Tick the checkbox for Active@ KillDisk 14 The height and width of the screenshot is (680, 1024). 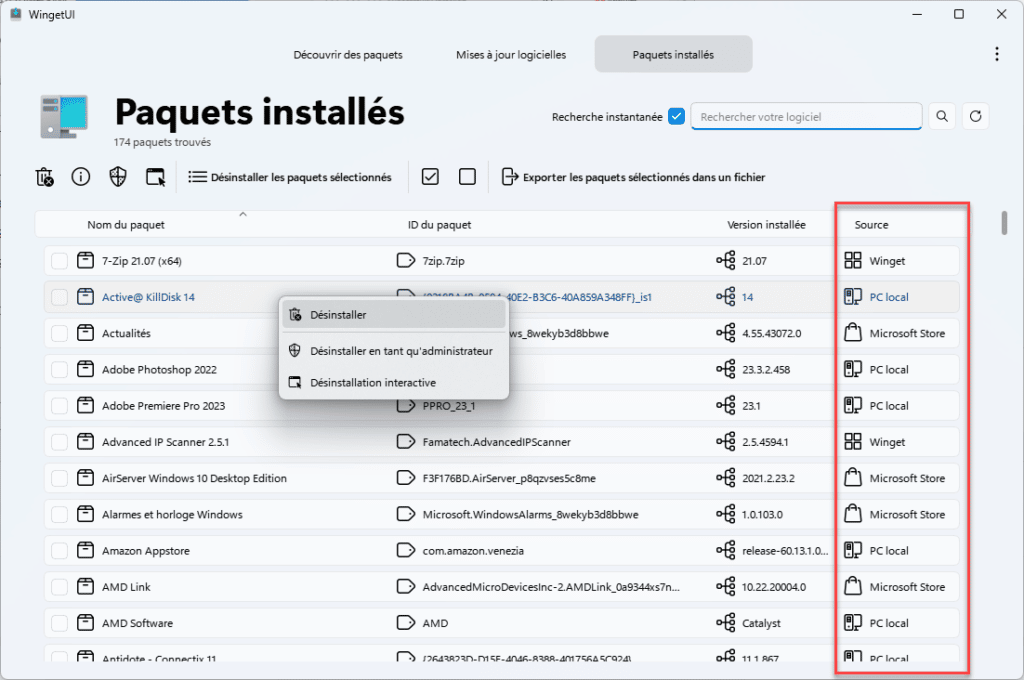(x=59, y=297)
